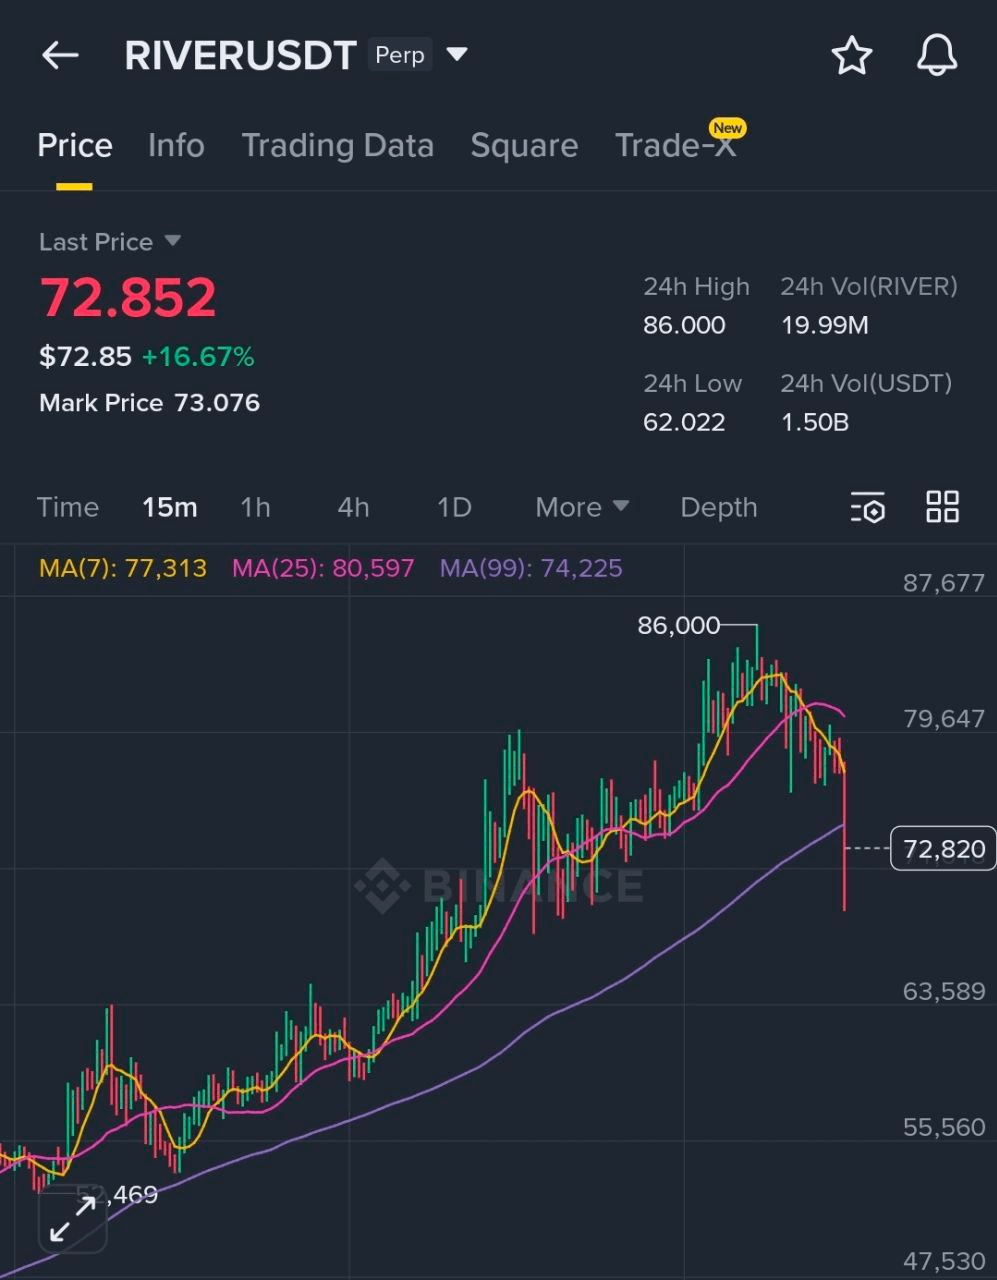Open the Trade-X tab

[x=675, y=146]
